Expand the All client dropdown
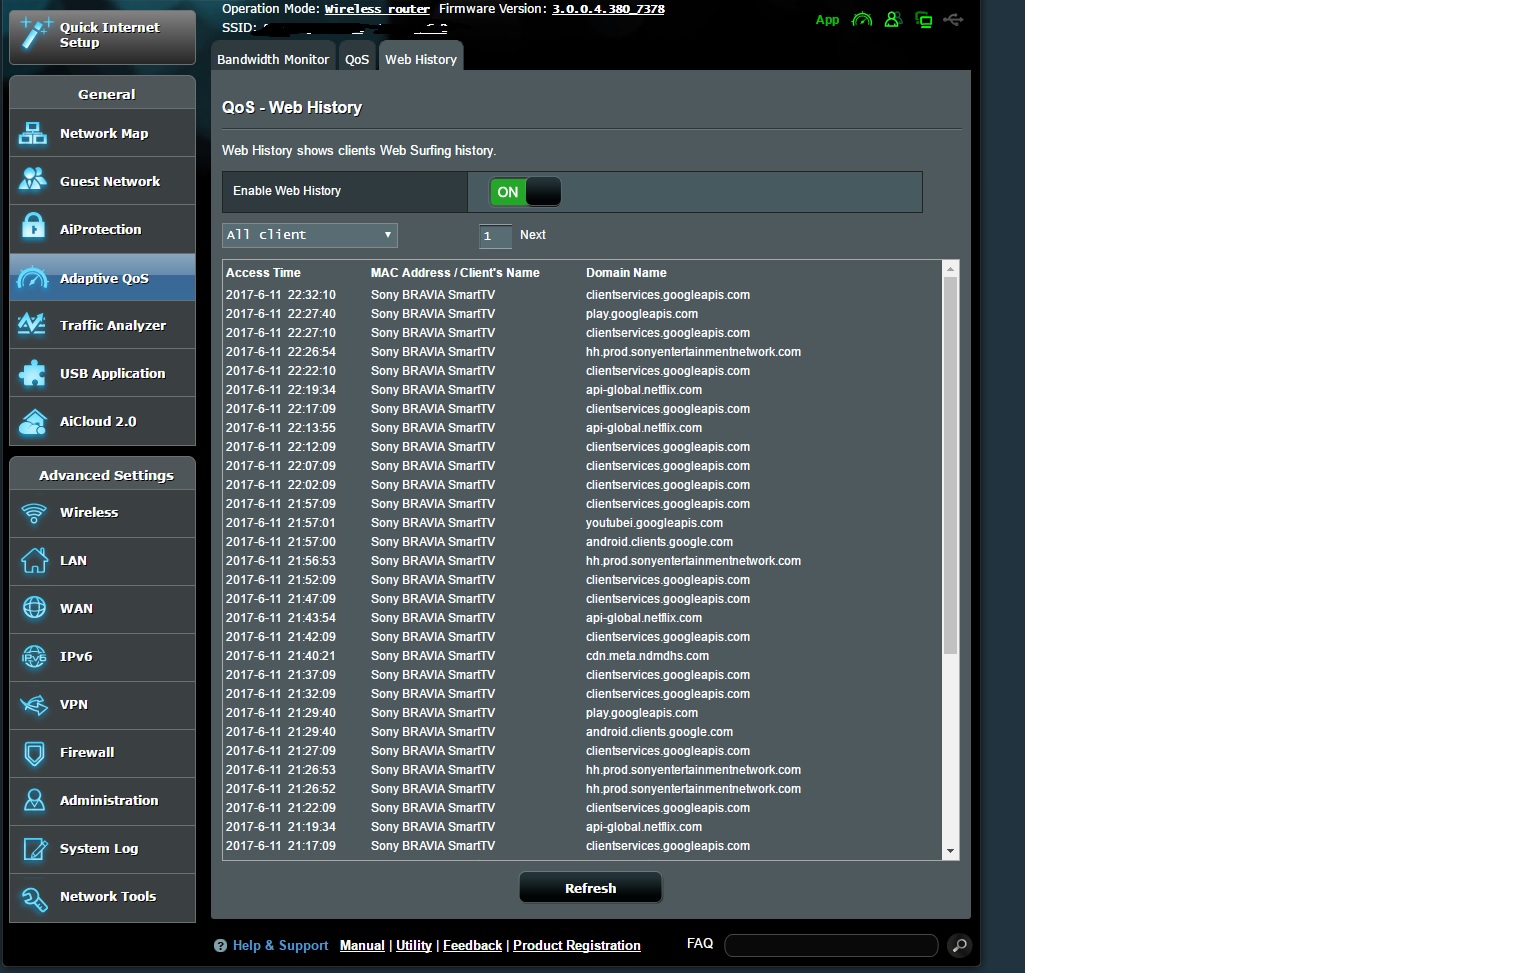 click(x=309, y=235)
